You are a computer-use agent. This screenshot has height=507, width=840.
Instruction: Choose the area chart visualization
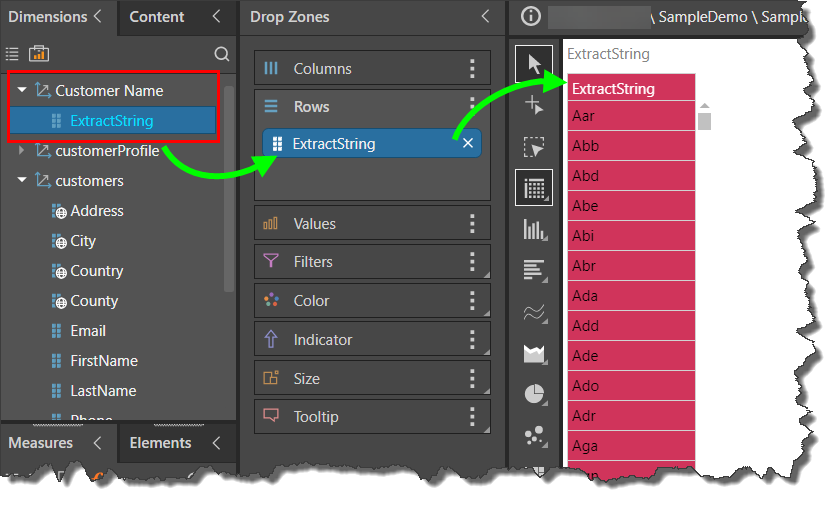pyautogui.click(x=534, y=354)
